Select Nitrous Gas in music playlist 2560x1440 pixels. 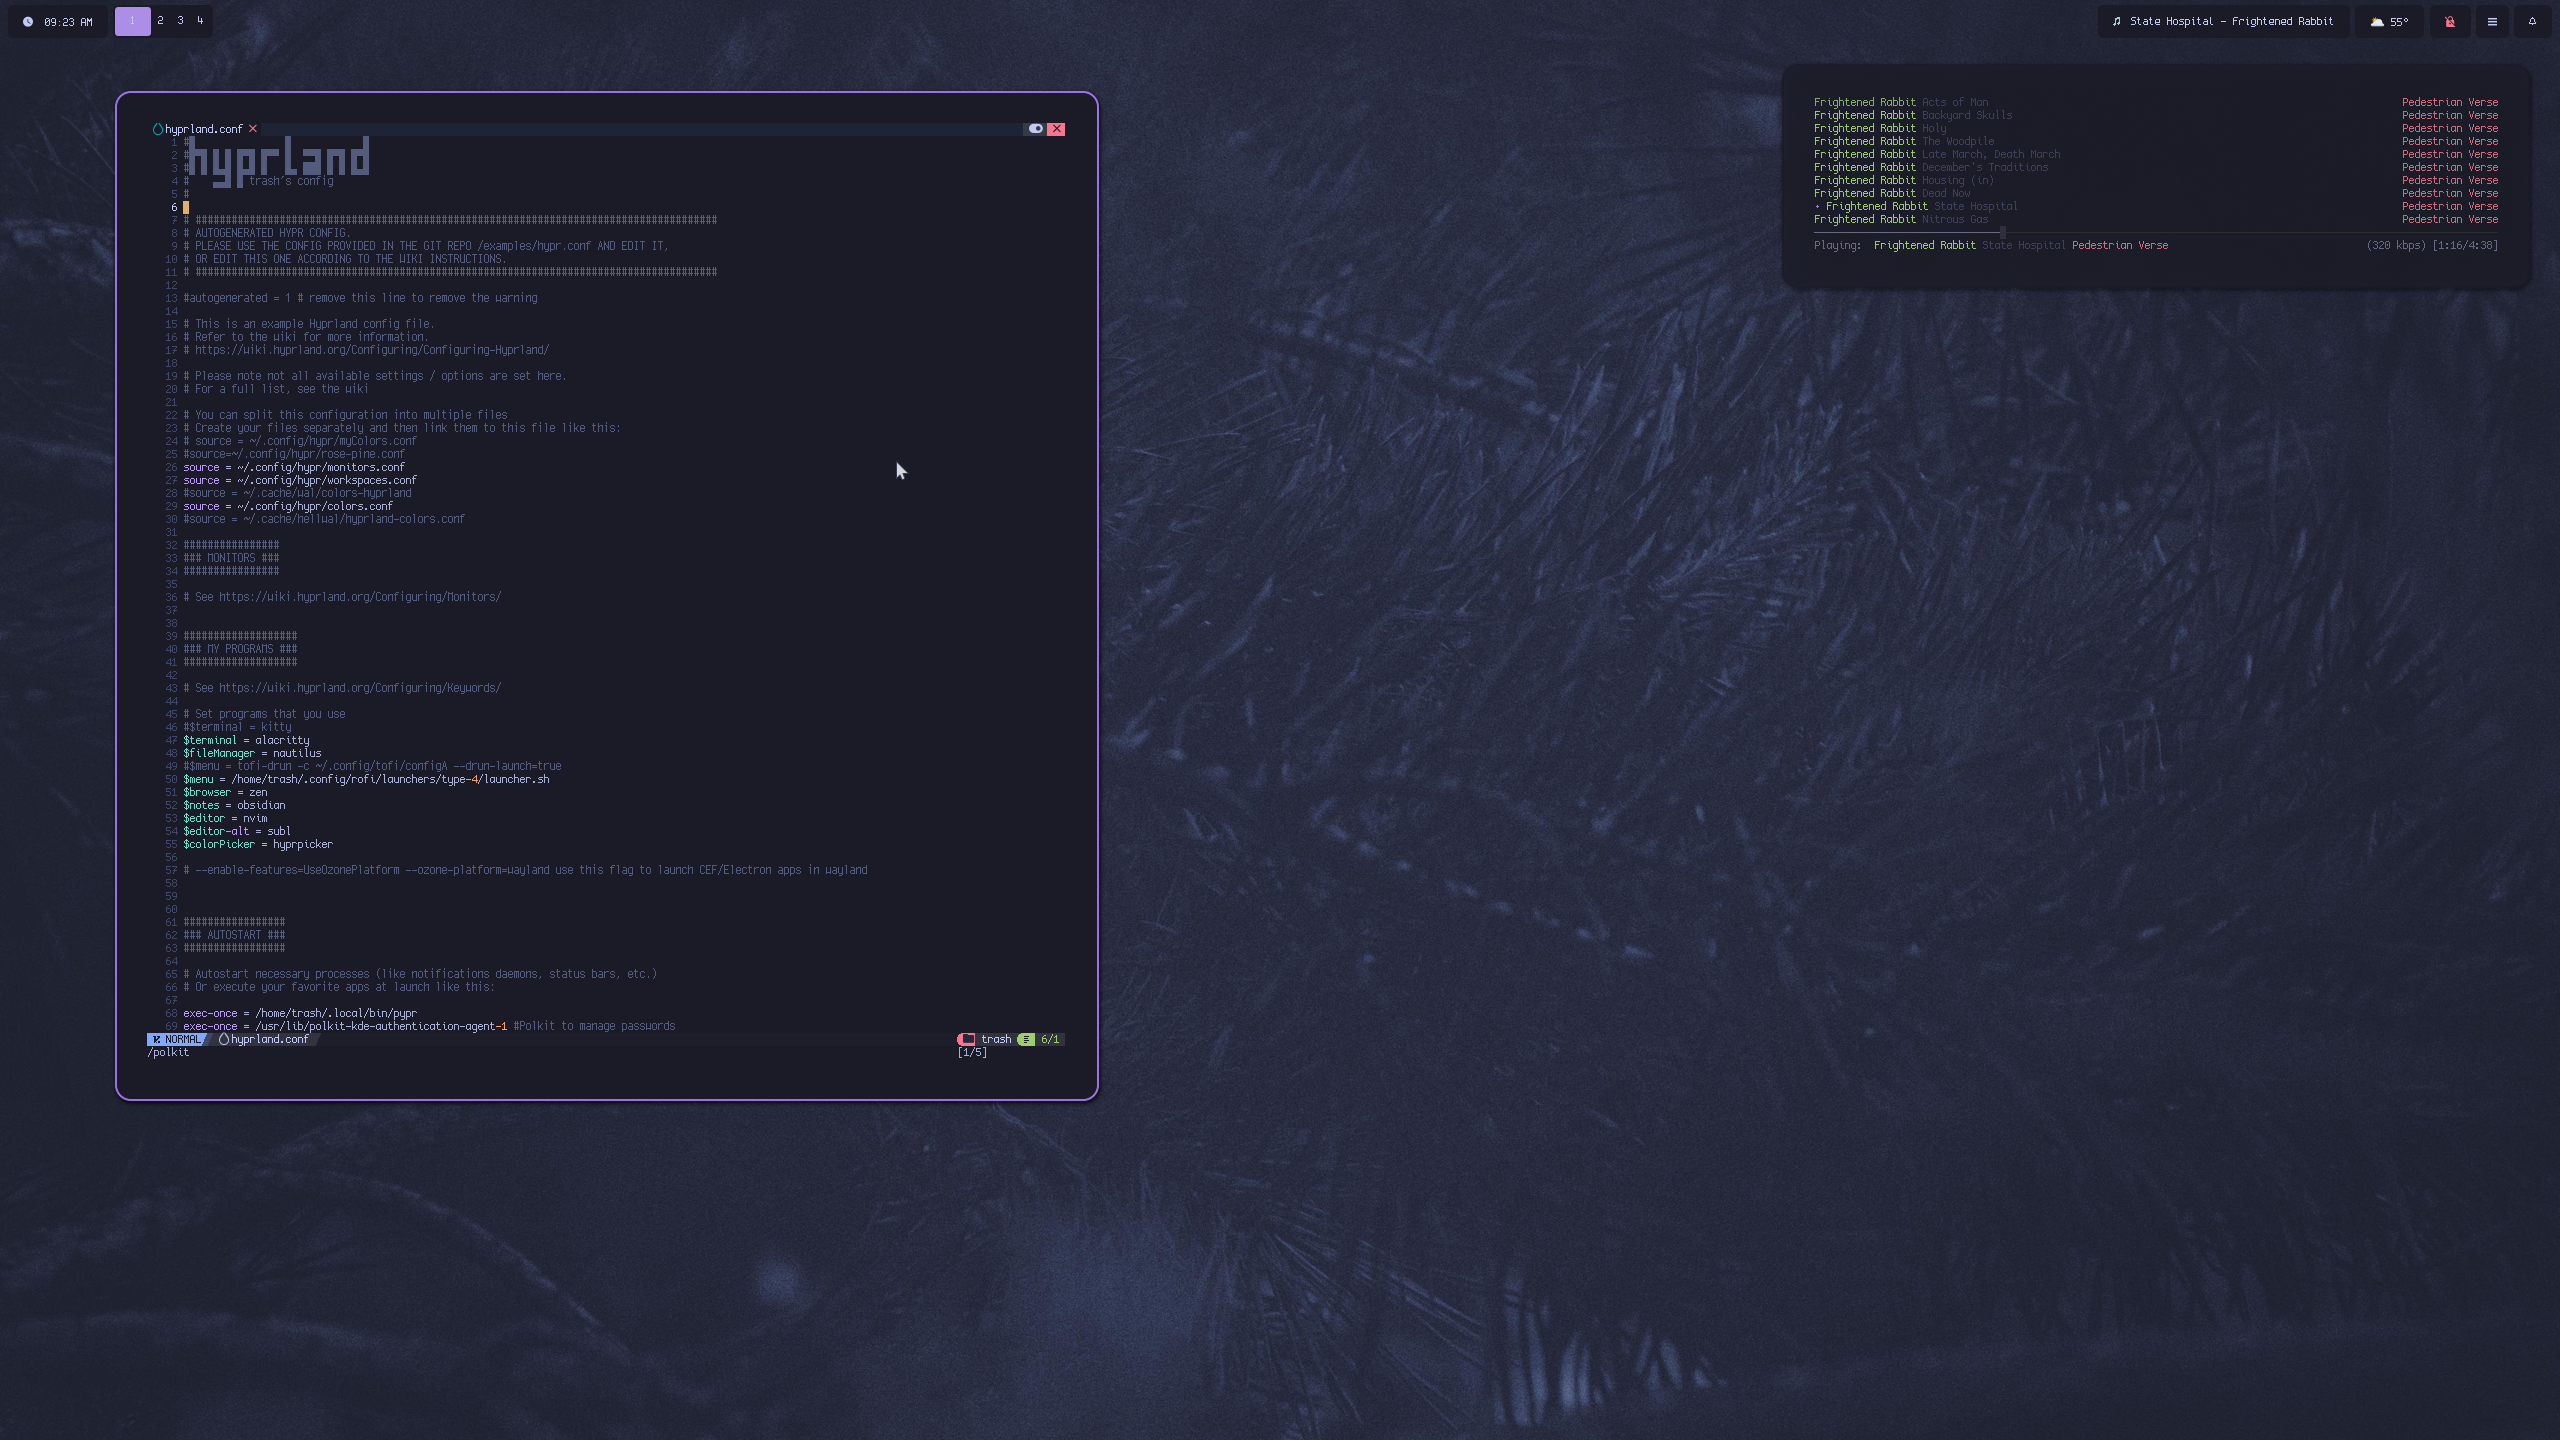tap(2156, 219)
